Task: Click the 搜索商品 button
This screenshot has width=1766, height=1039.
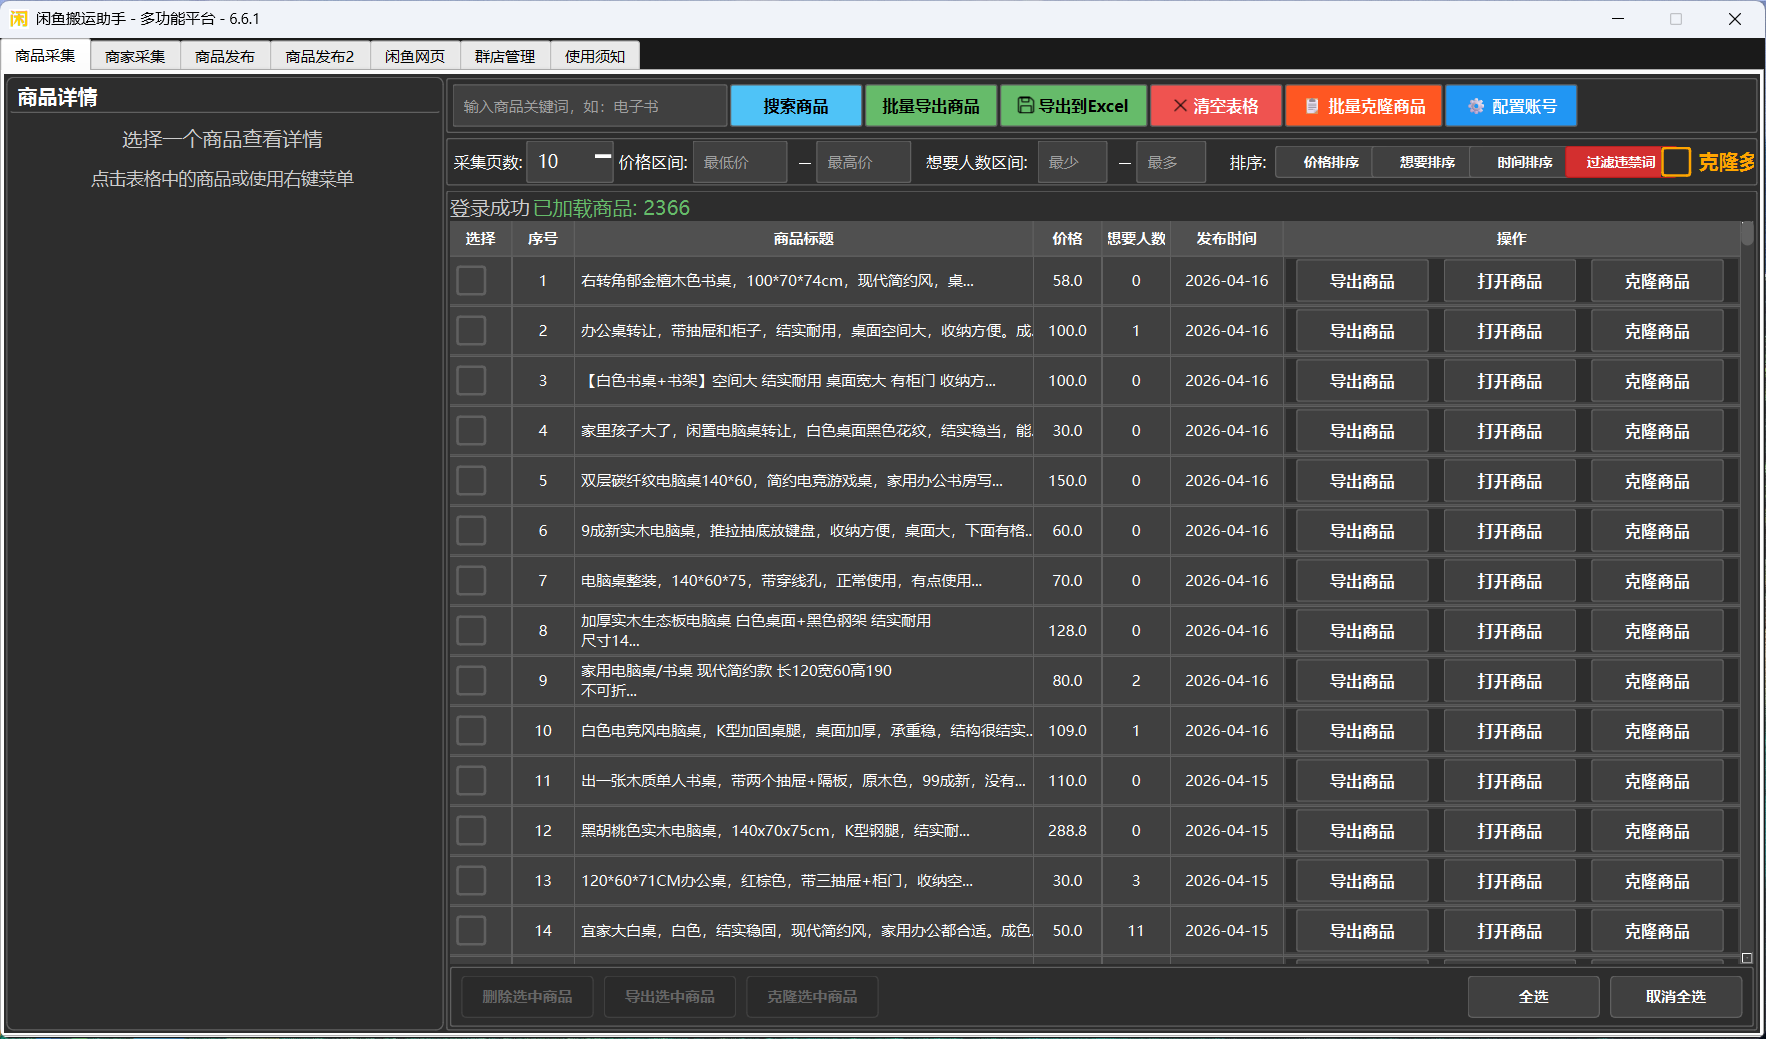Action: coord(796,106)
